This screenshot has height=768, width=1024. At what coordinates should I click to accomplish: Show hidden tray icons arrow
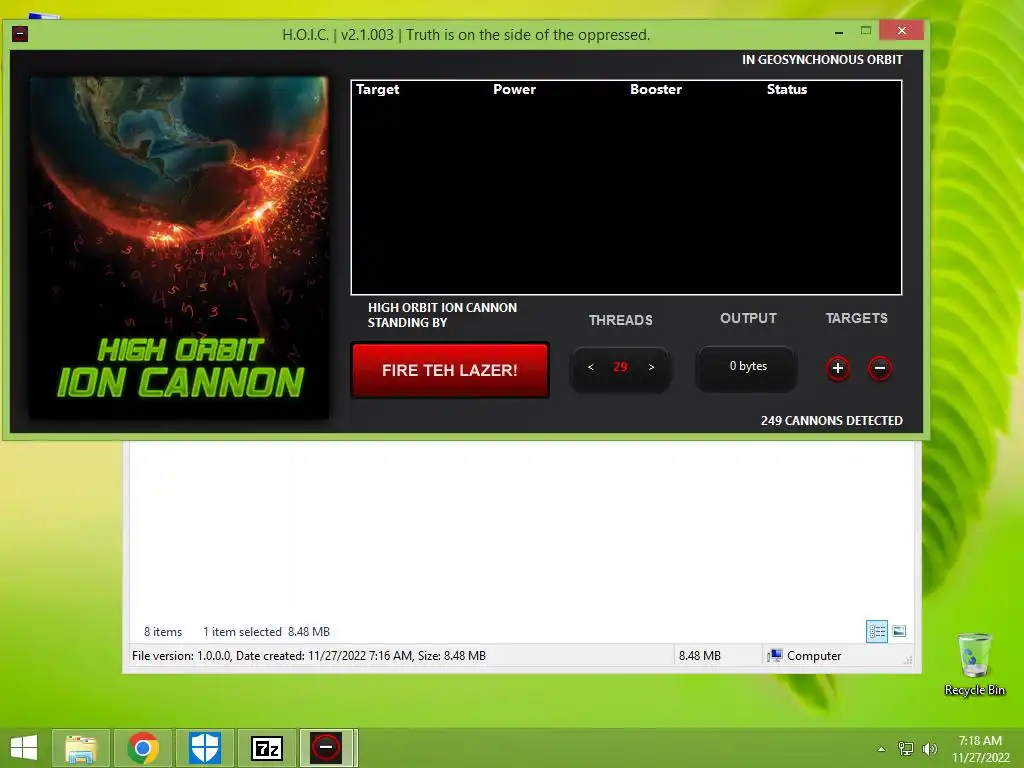pos(882,749)
